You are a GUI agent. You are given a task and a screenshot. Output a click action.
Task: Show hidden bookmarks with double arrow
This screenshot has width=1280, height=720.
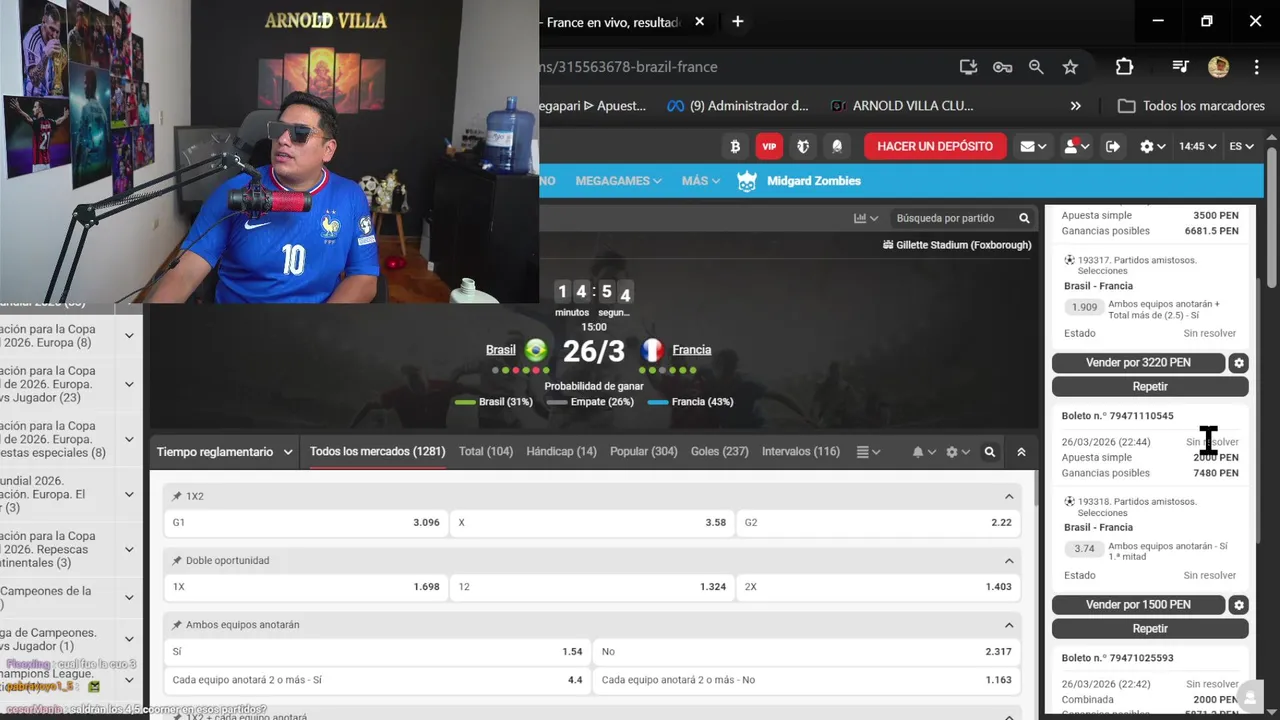pyautogui.click(x=1075, y=105)
